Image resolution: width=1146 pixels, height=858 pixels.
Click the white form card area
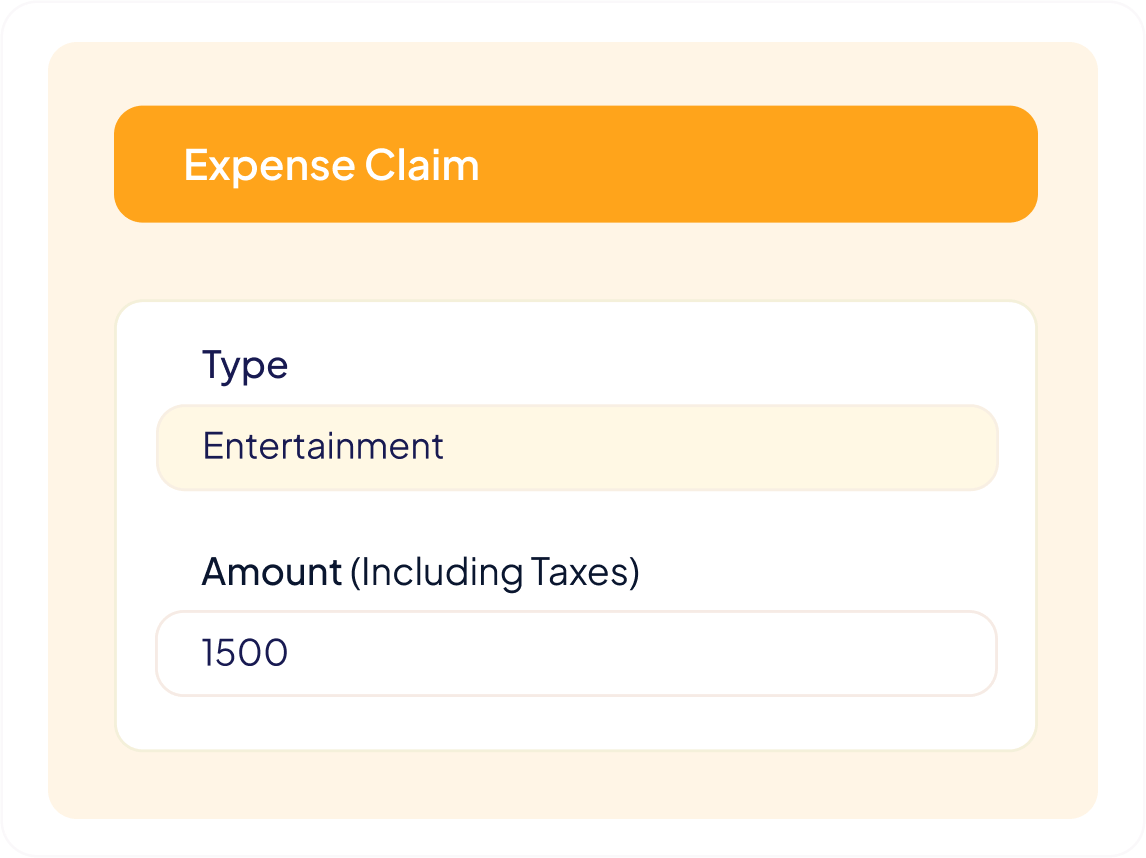tap(576, 730)
